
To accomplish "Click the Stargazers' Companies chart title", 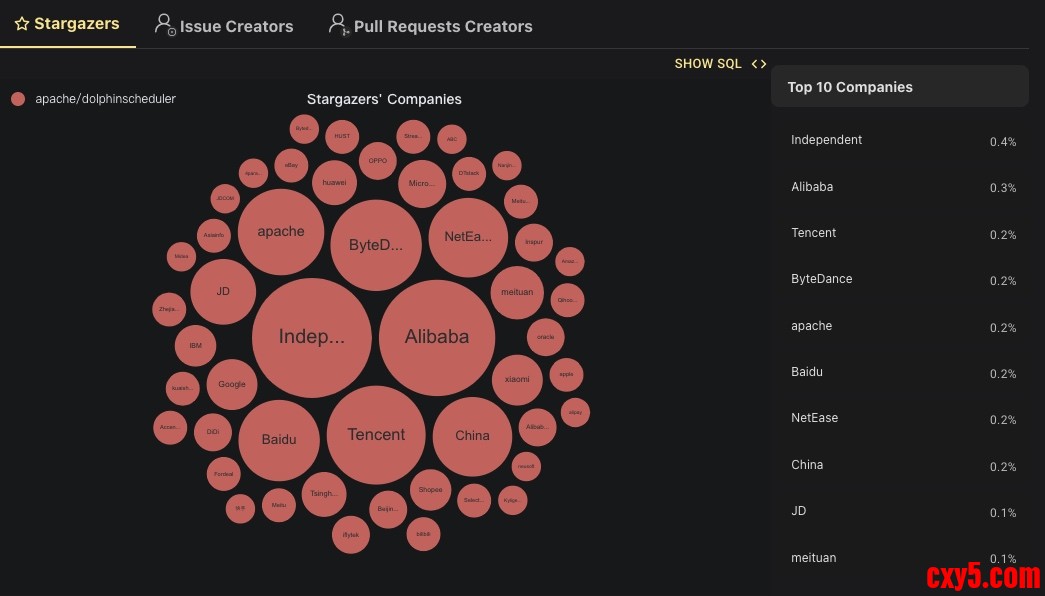I will coord(384,99).
